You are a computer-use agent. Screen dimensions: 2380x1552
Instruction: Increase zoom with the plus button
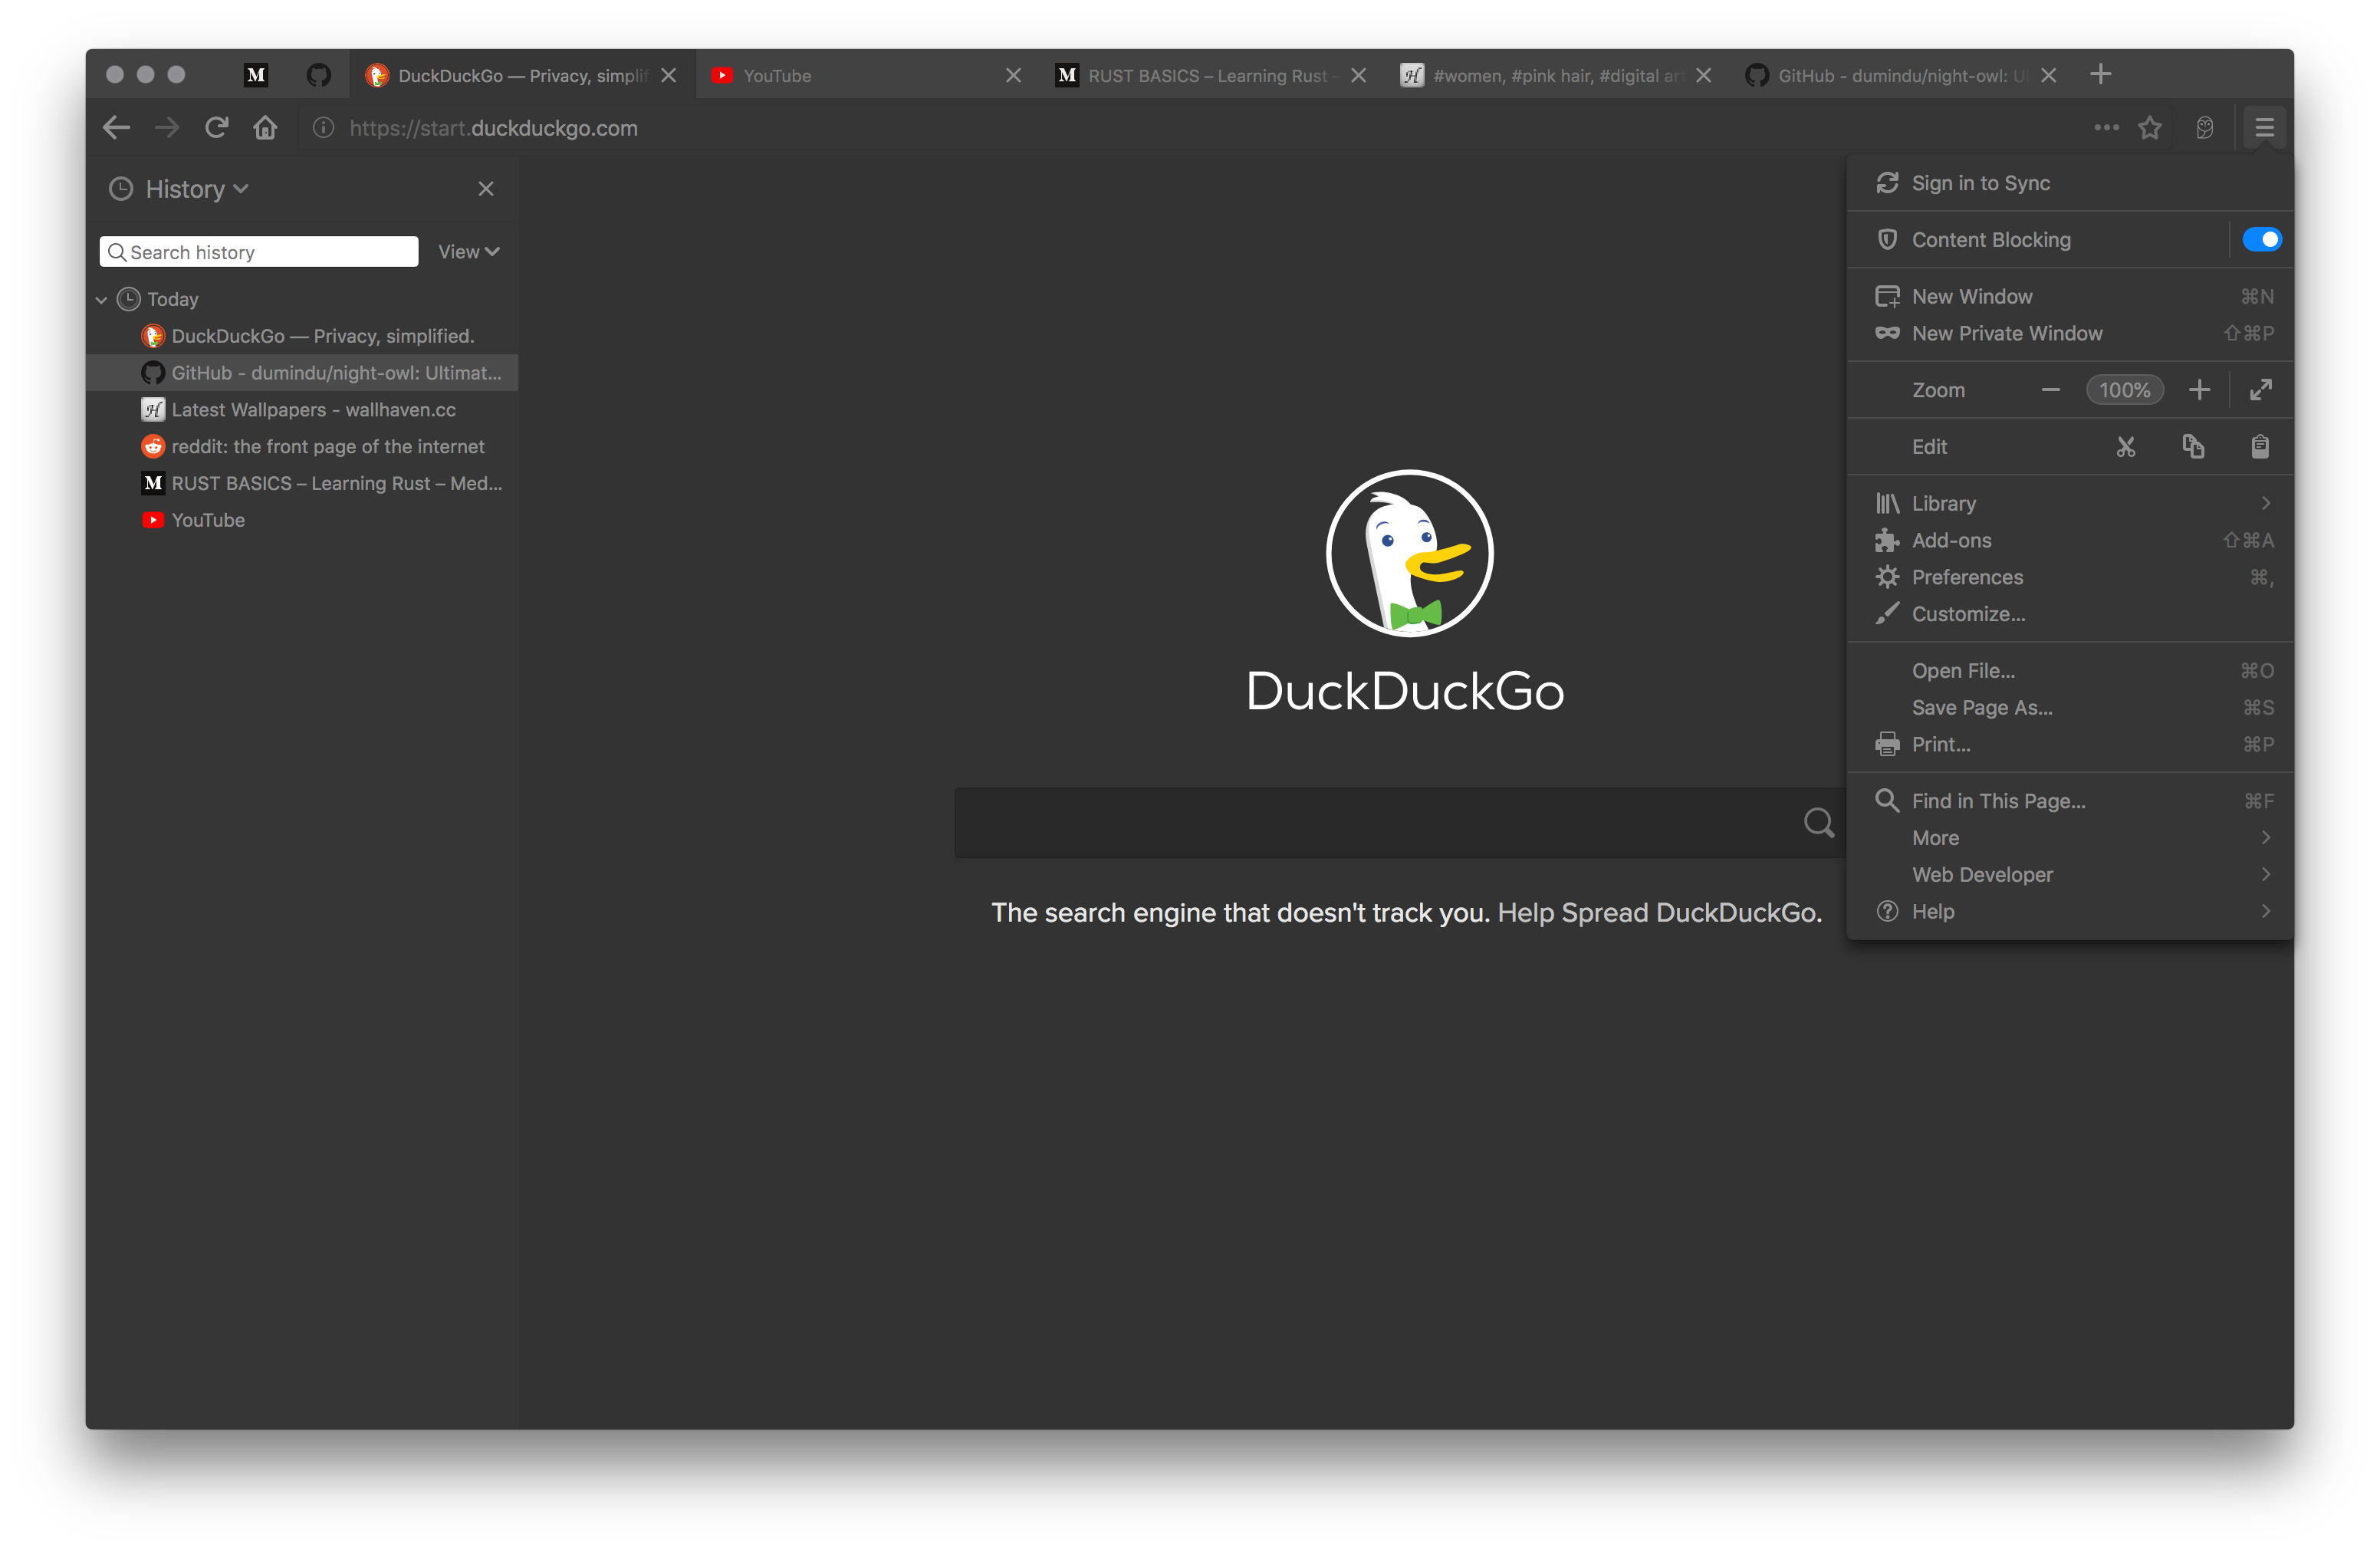(x=2199, y=390)
